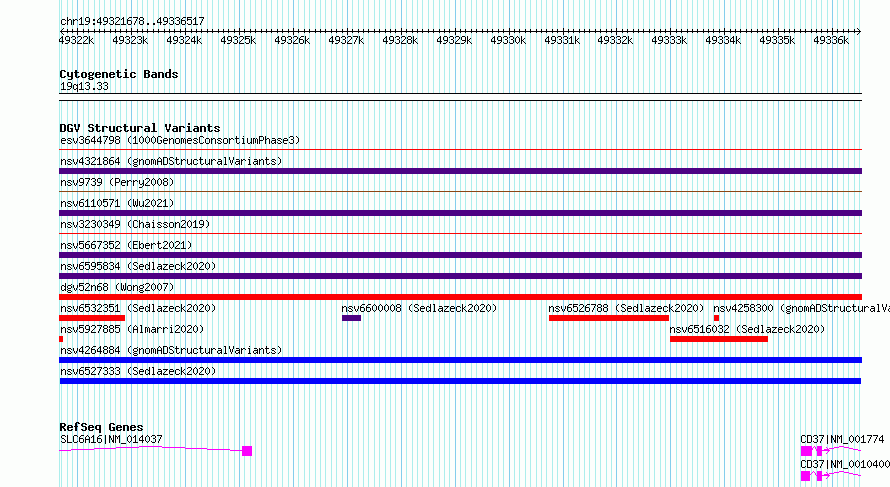Viewport: 890px width, 487px height.
Task: Click the chr19:49321678..49336517 coordinates text
Action: click(132, 21)
